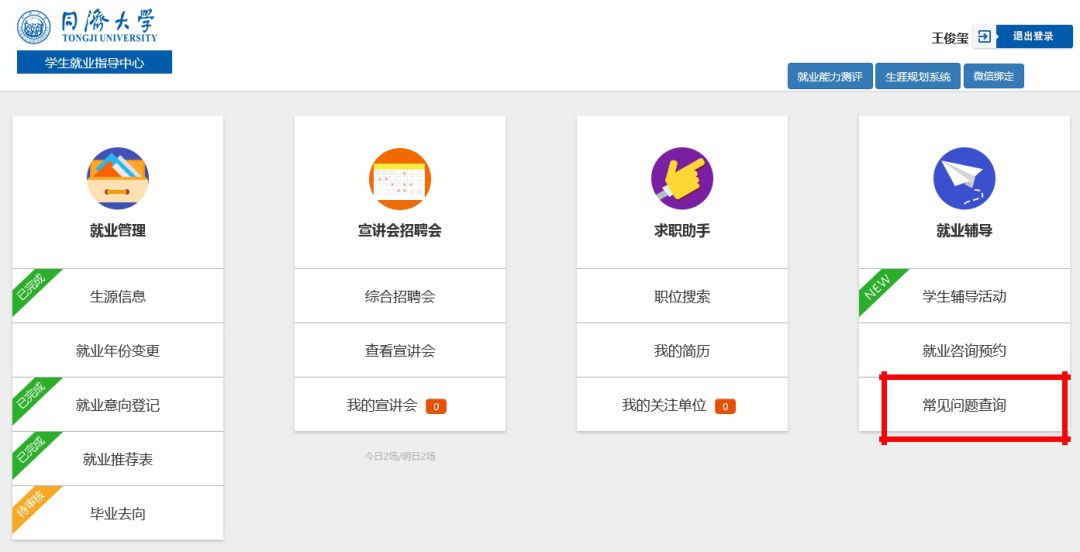The height and width of the screenshot is (552, 1080).
Task: Open the 毕业去向 entry
Action: point(118,513)
